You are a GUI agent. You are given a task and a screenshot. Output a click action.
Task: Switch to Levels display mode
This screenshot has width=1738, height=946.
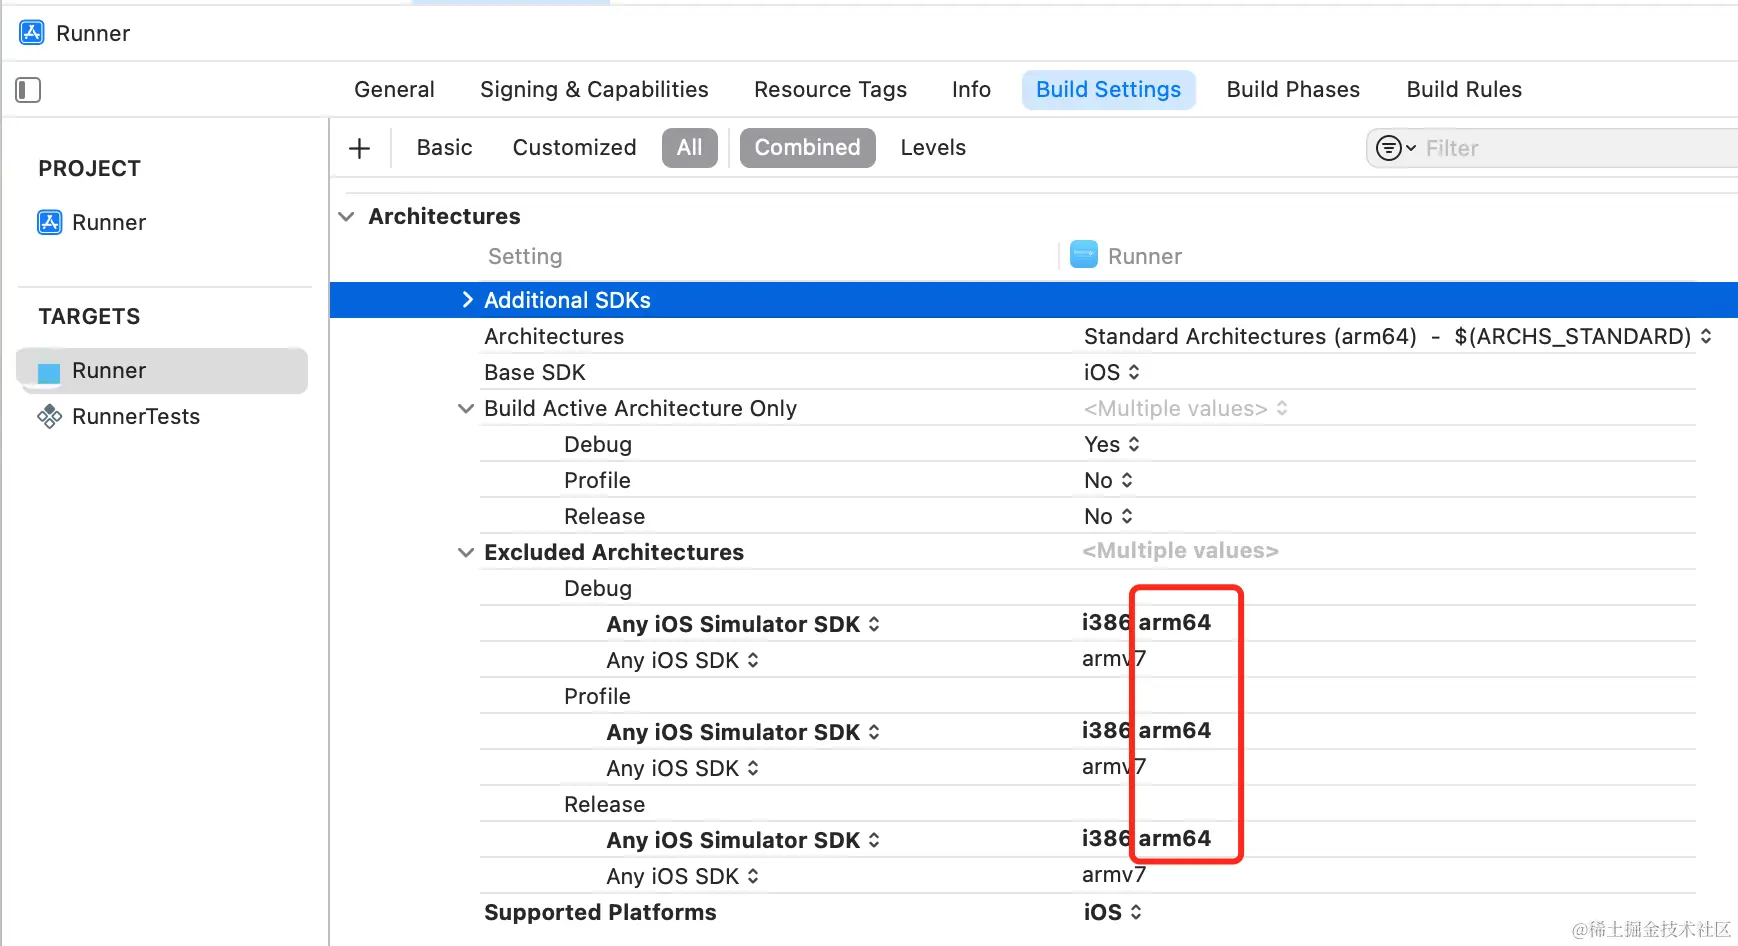click(932, 148)
